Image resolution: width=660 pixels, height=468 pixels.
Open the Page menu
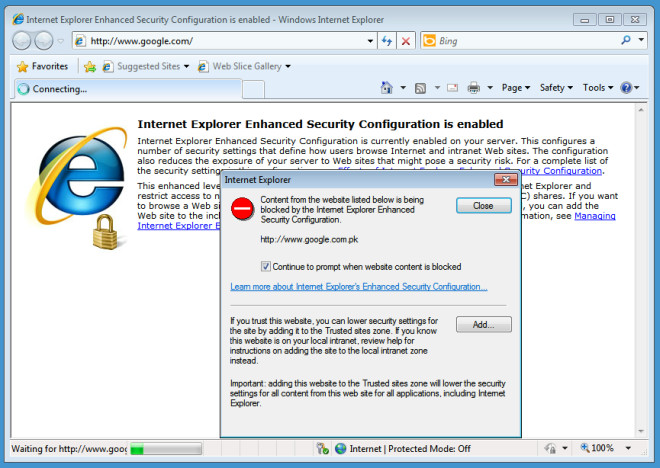[x=516, y=88]
